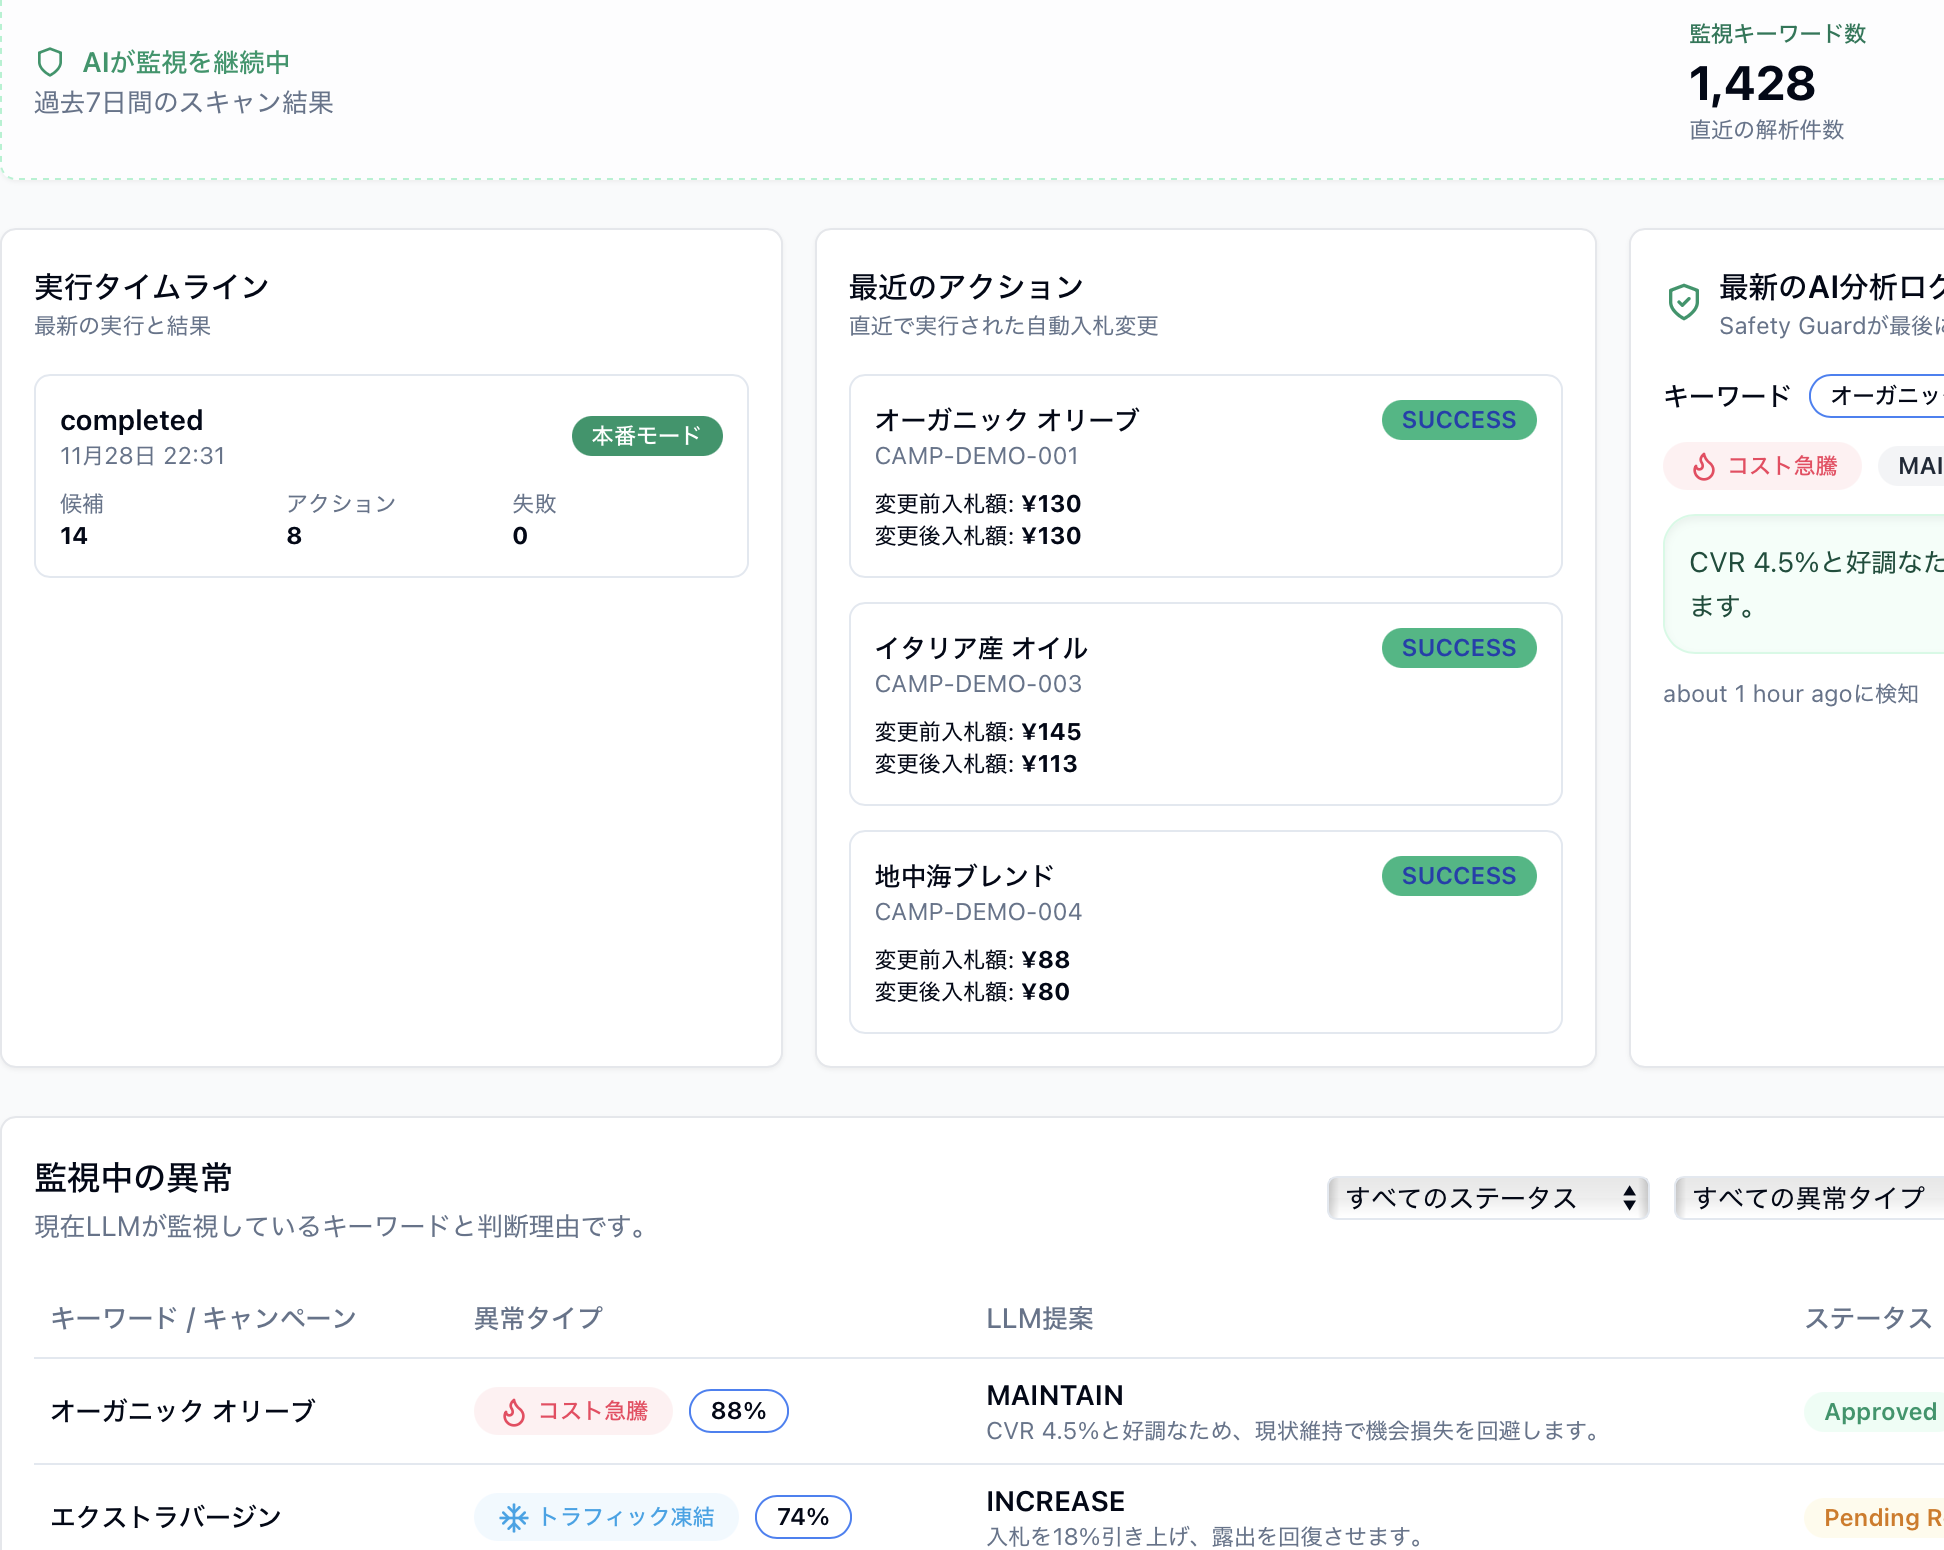This screenshot has height=1550, width=1944.
Task: Select the エクストラバージン keyword row
Action: [x=166, y=1517]
